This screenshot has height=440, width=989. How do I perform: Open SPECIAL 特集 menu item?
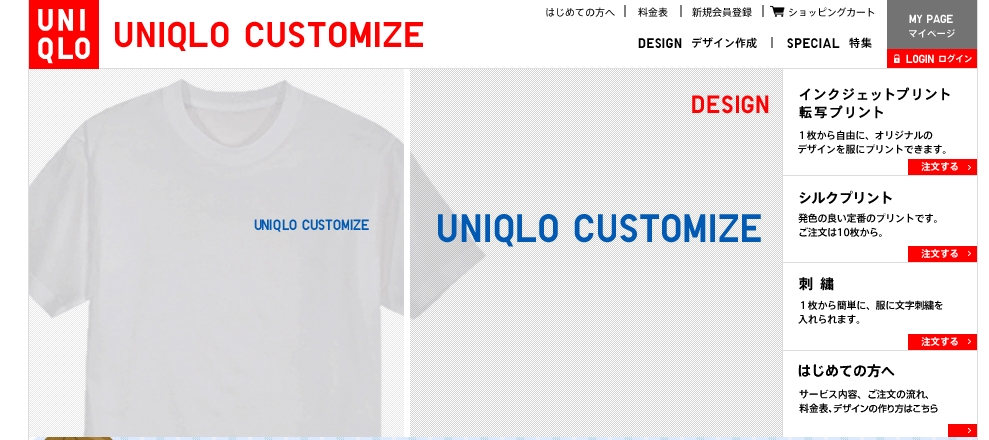(x=829, y=43)
